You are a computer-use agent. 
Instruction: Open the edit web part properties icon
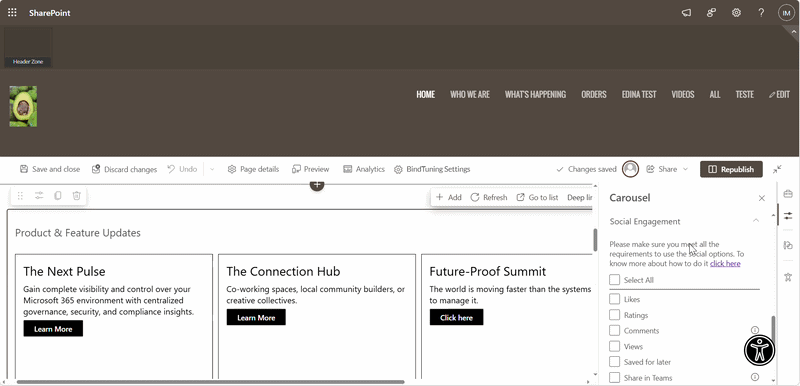pyautogui.click(x=39, y=195)
